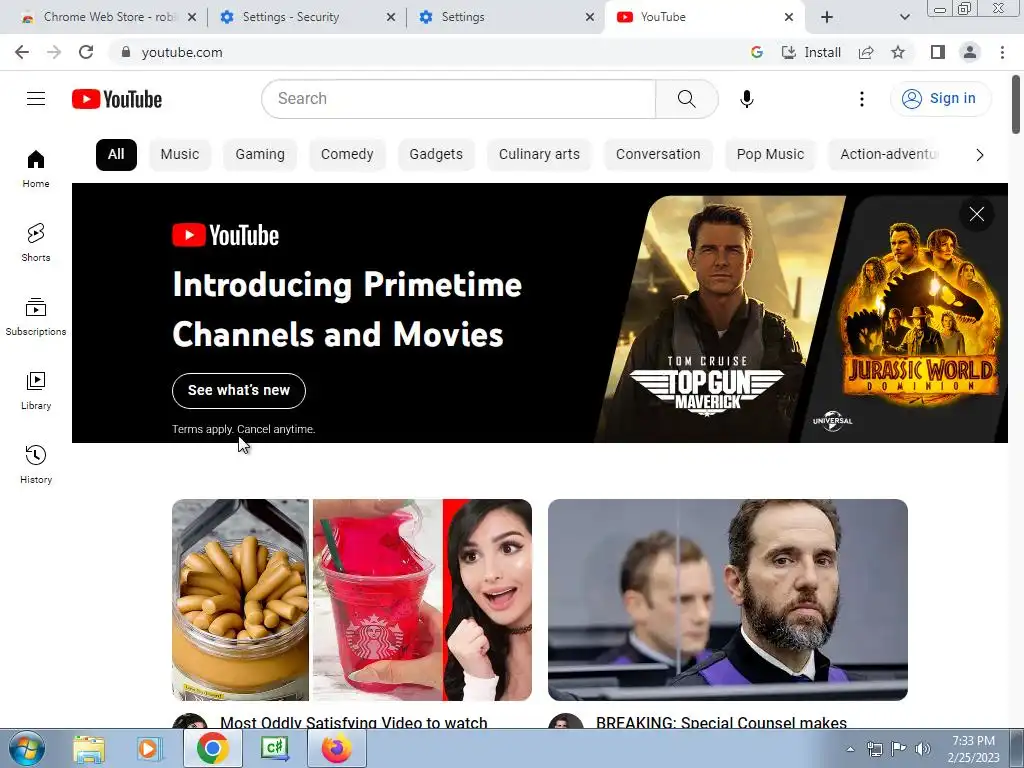
Task: Start voice search with microphone icon
Action: point(746,99)
